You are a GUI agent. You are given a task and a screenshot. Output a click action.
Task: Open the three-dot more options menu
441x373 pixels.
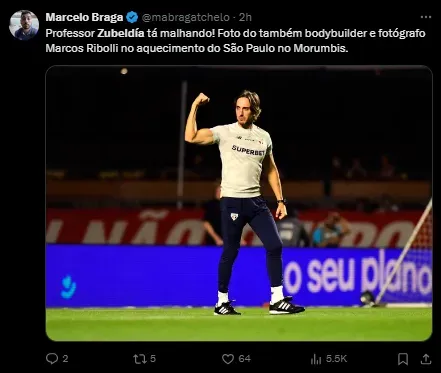click(426, 17)
